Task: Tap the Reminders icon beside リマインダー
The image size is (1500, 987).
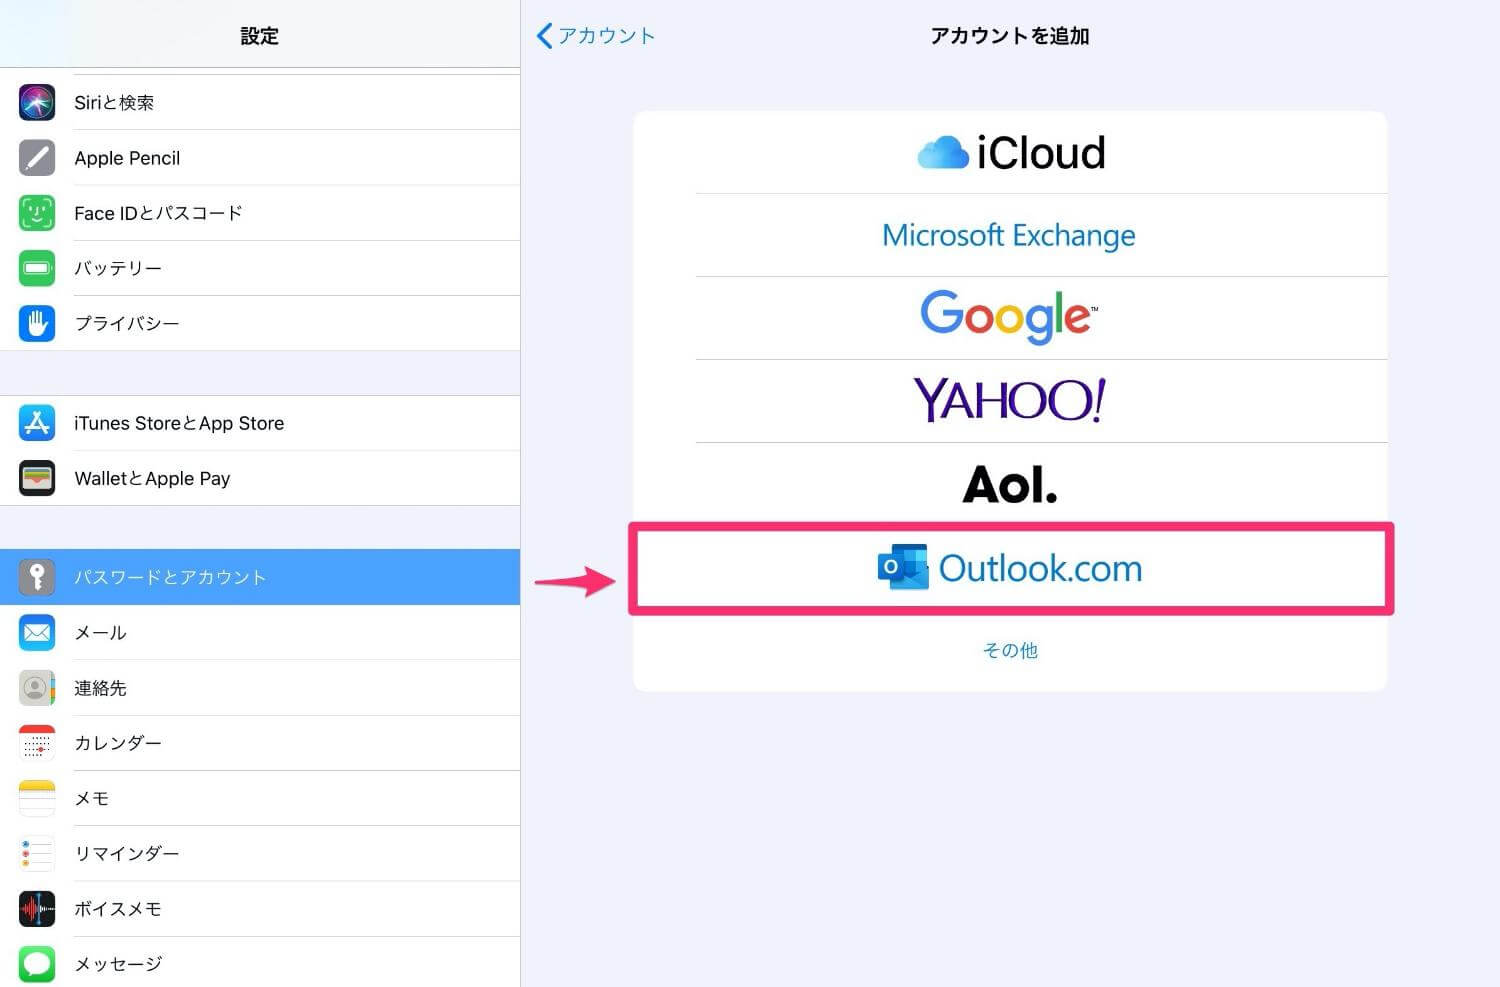Action: [37, 853]
